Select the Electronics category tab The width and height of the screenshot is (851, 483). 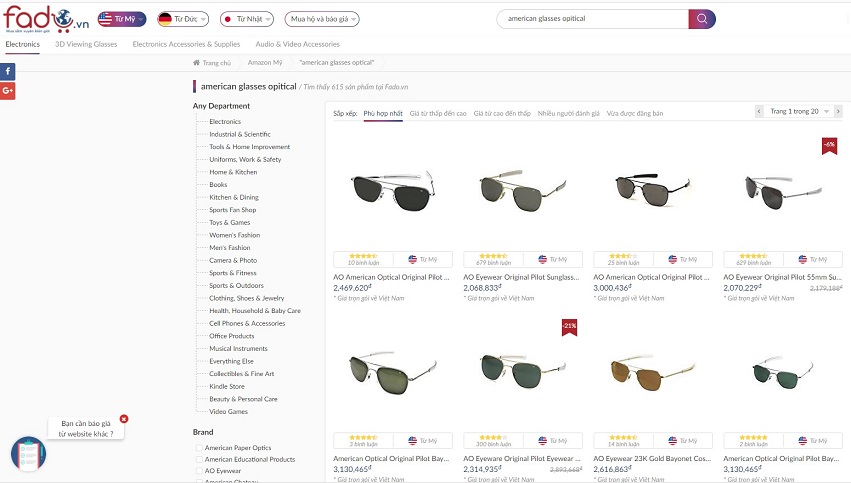[x=22, y=44]
